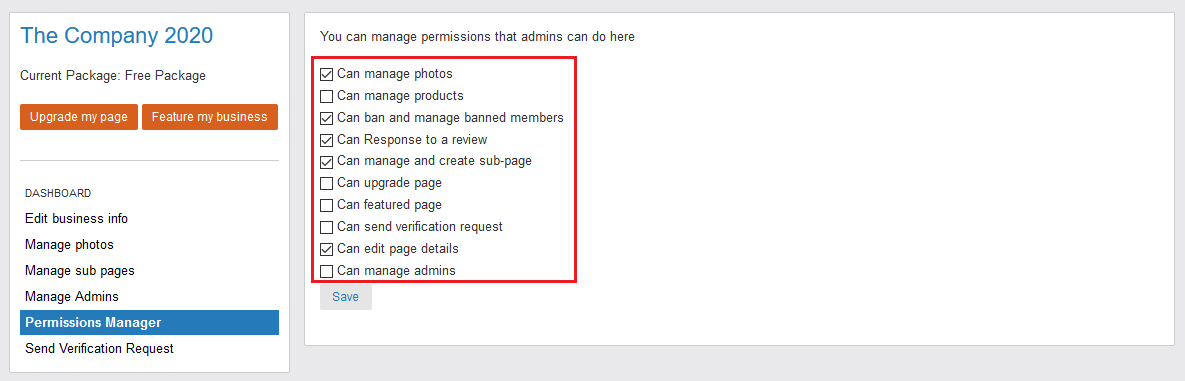Toggle Can edit page details checkbox
Screen dimensions: 1185x381
[x=326, y=249]
